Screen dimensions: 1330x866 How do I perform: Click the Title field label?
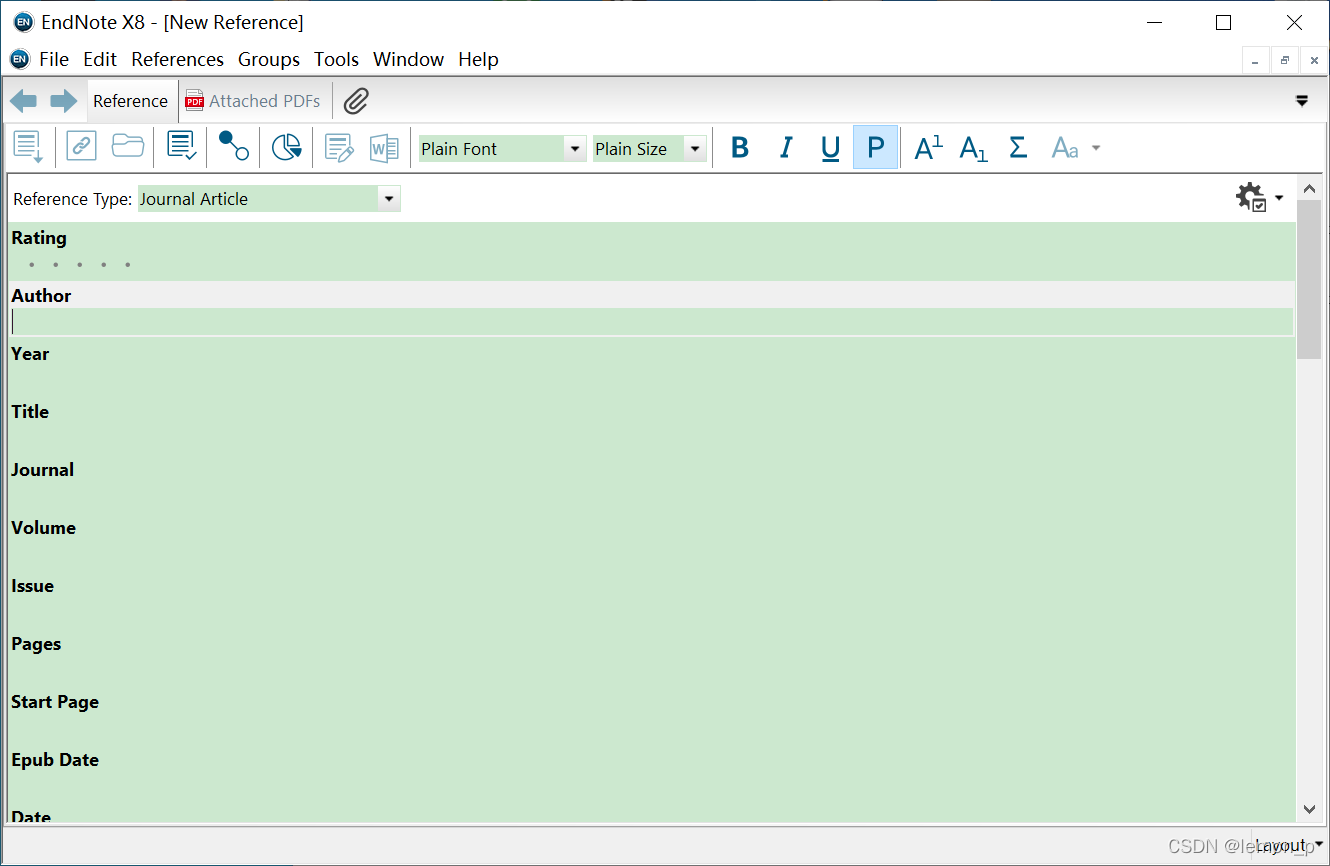pos(30,412)
